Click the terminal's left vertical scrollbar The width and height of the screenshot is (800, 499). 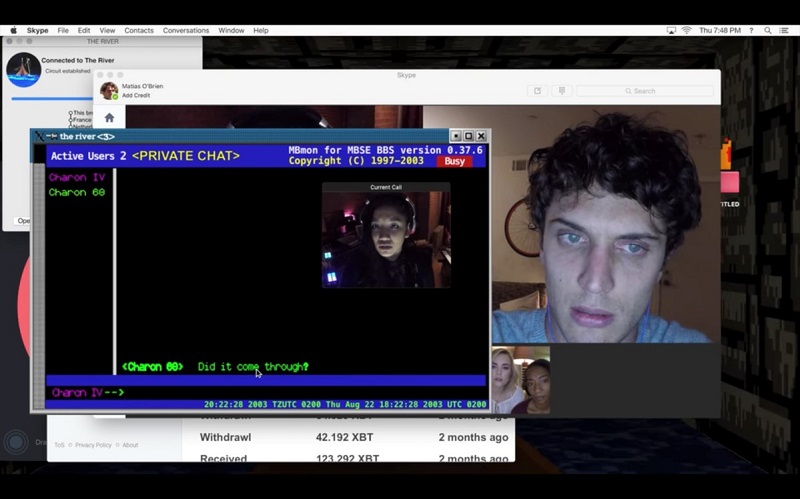(x=39, y=285)
